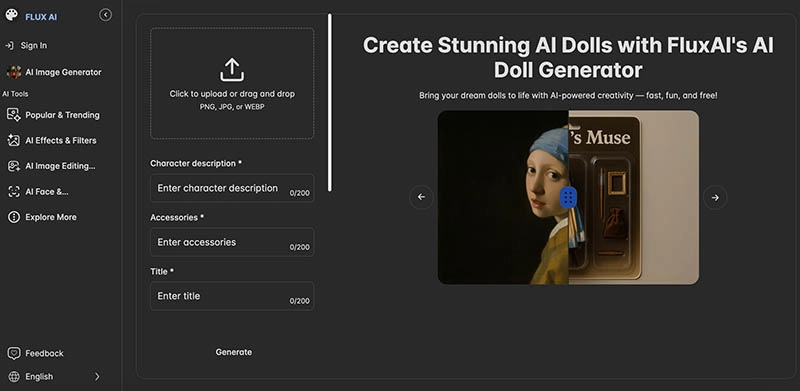Show next example with right arrow
The width and height of the screenshot is (800, 391).
tap(715, 198)
